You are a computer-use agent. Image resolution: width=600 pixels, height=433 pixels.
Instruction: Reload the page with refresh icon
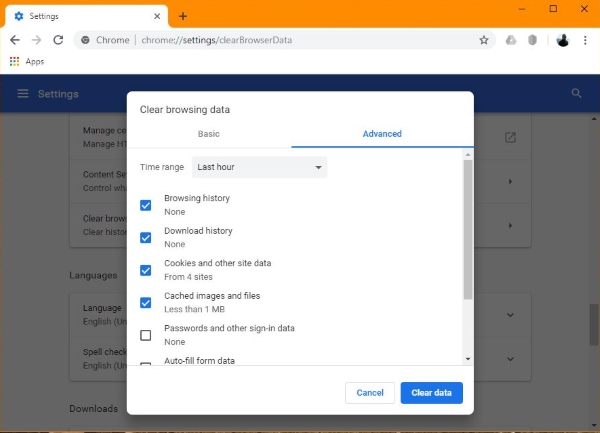click(58, 40)
